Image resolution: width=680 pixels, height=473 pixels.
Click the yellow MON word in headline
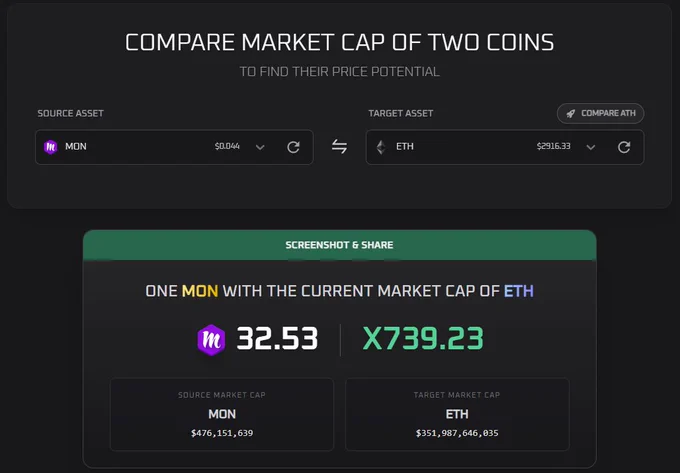(200, 291)
